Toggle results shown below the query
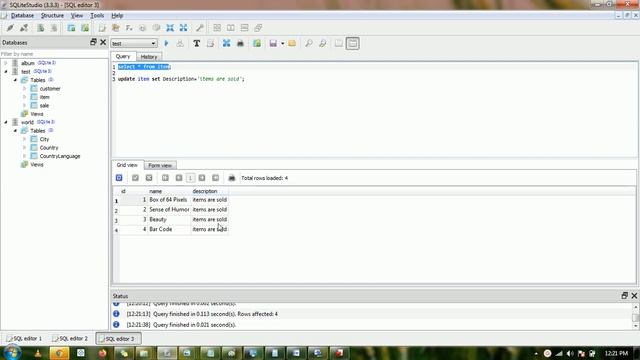Screen dimensions: 640x360 [x=353, y=43]
